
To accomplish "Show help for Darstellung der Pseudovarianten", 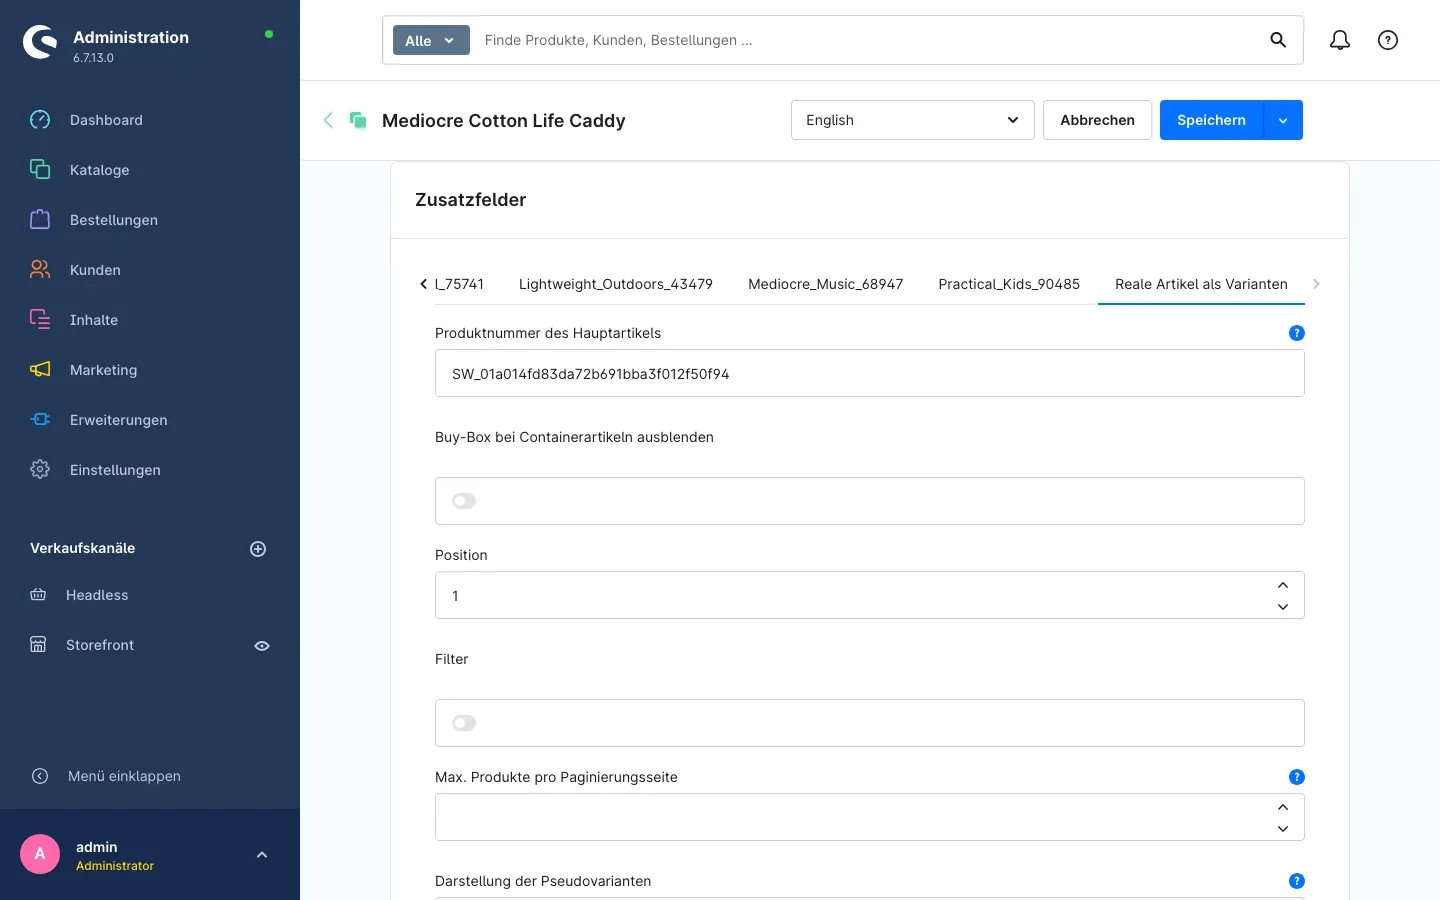I will (x=1297, y=881).
